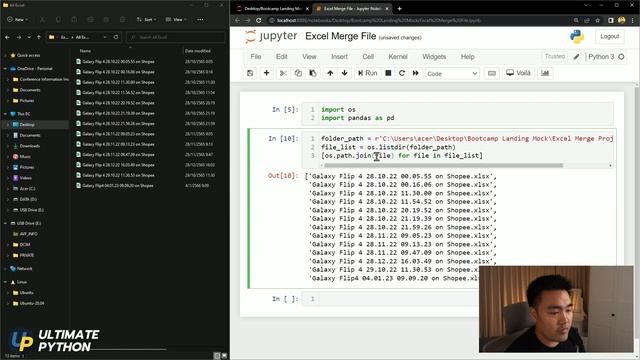Open recent locations chevron in File Explorer
This screenshot has height=360, width=640.
click(x=29, y=37)
